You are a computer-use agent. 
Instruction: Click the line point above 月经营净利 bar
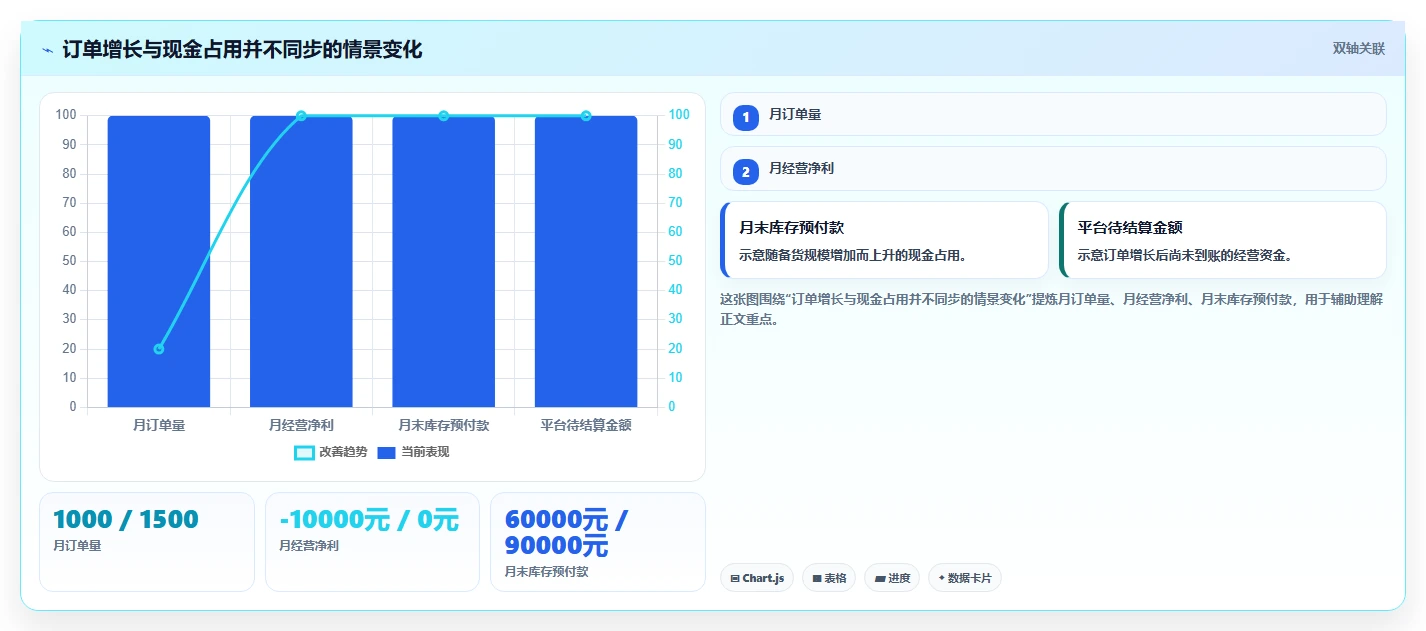(301, 116)
